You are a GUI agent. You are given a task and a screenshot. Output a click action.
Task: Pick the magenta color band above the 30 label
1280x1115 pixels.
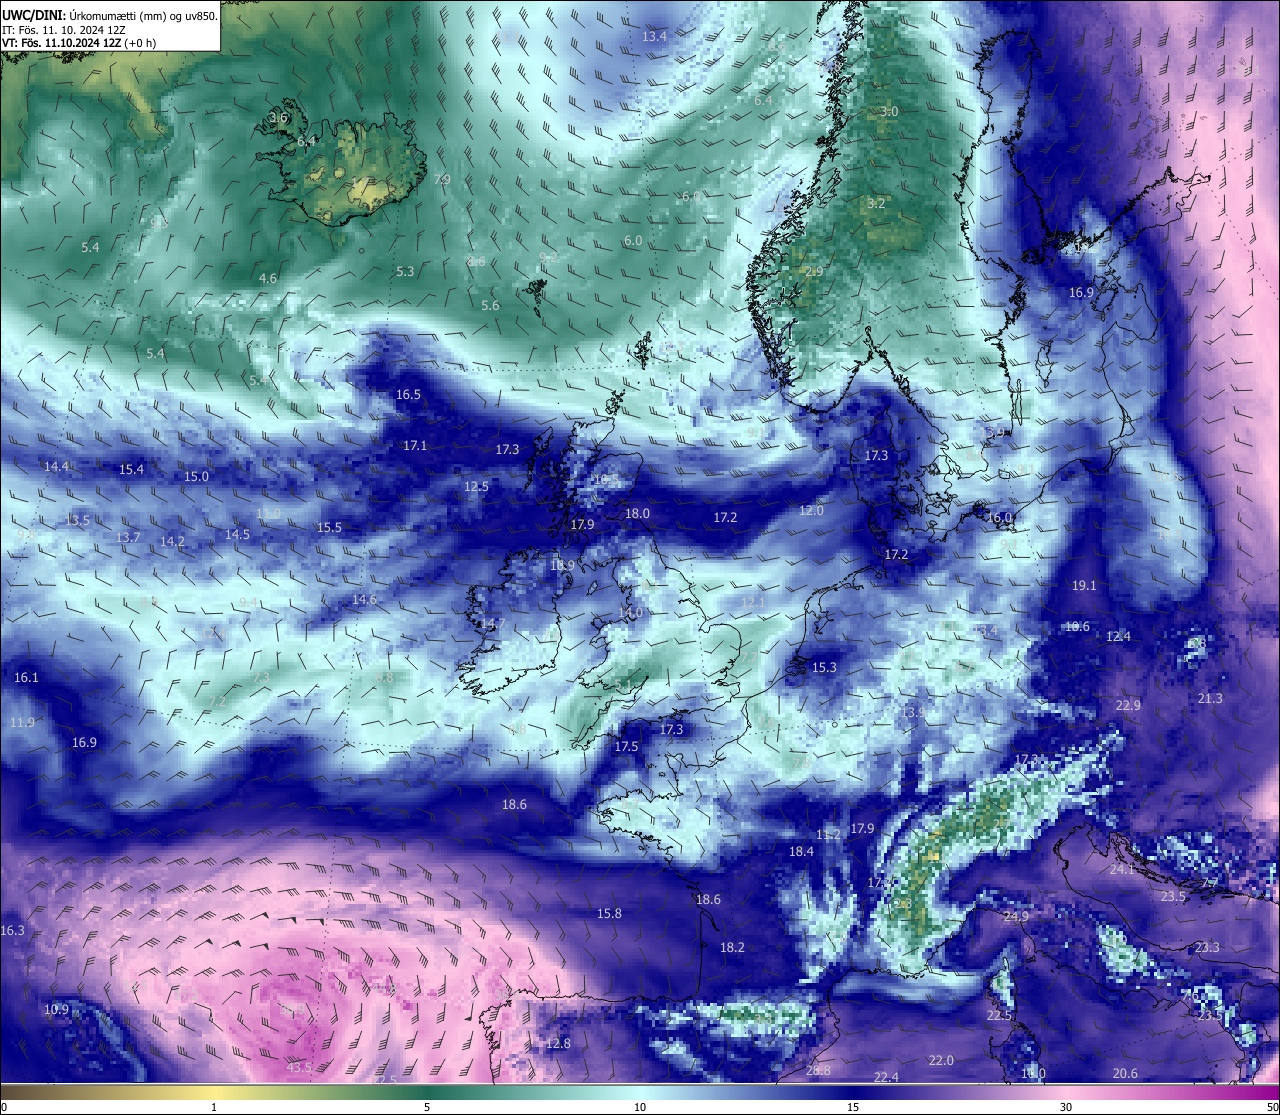[x=1066, y=1092]
